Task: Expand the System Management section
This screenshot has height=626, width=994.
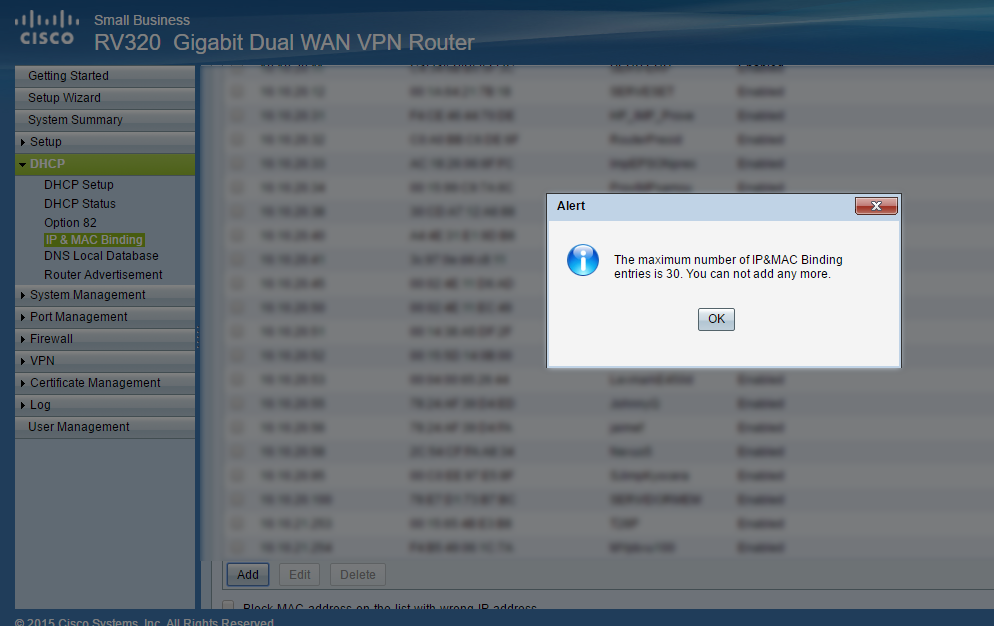Action: (x=23, y=296)
